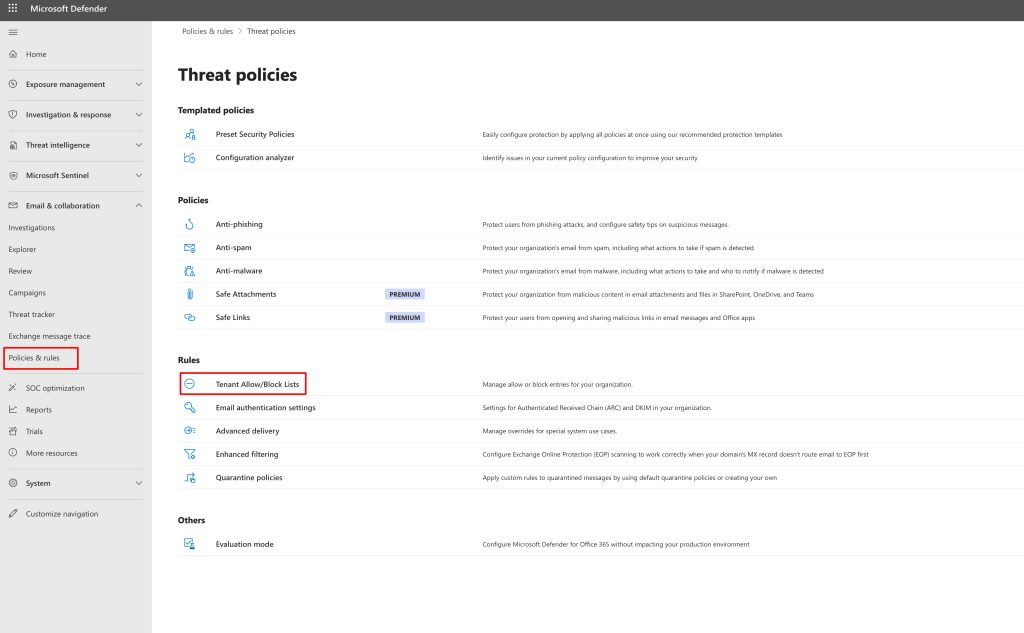Screen dimensions: 1024x633
Task: Open the app launcher grid icon
Action: (13, 8)
